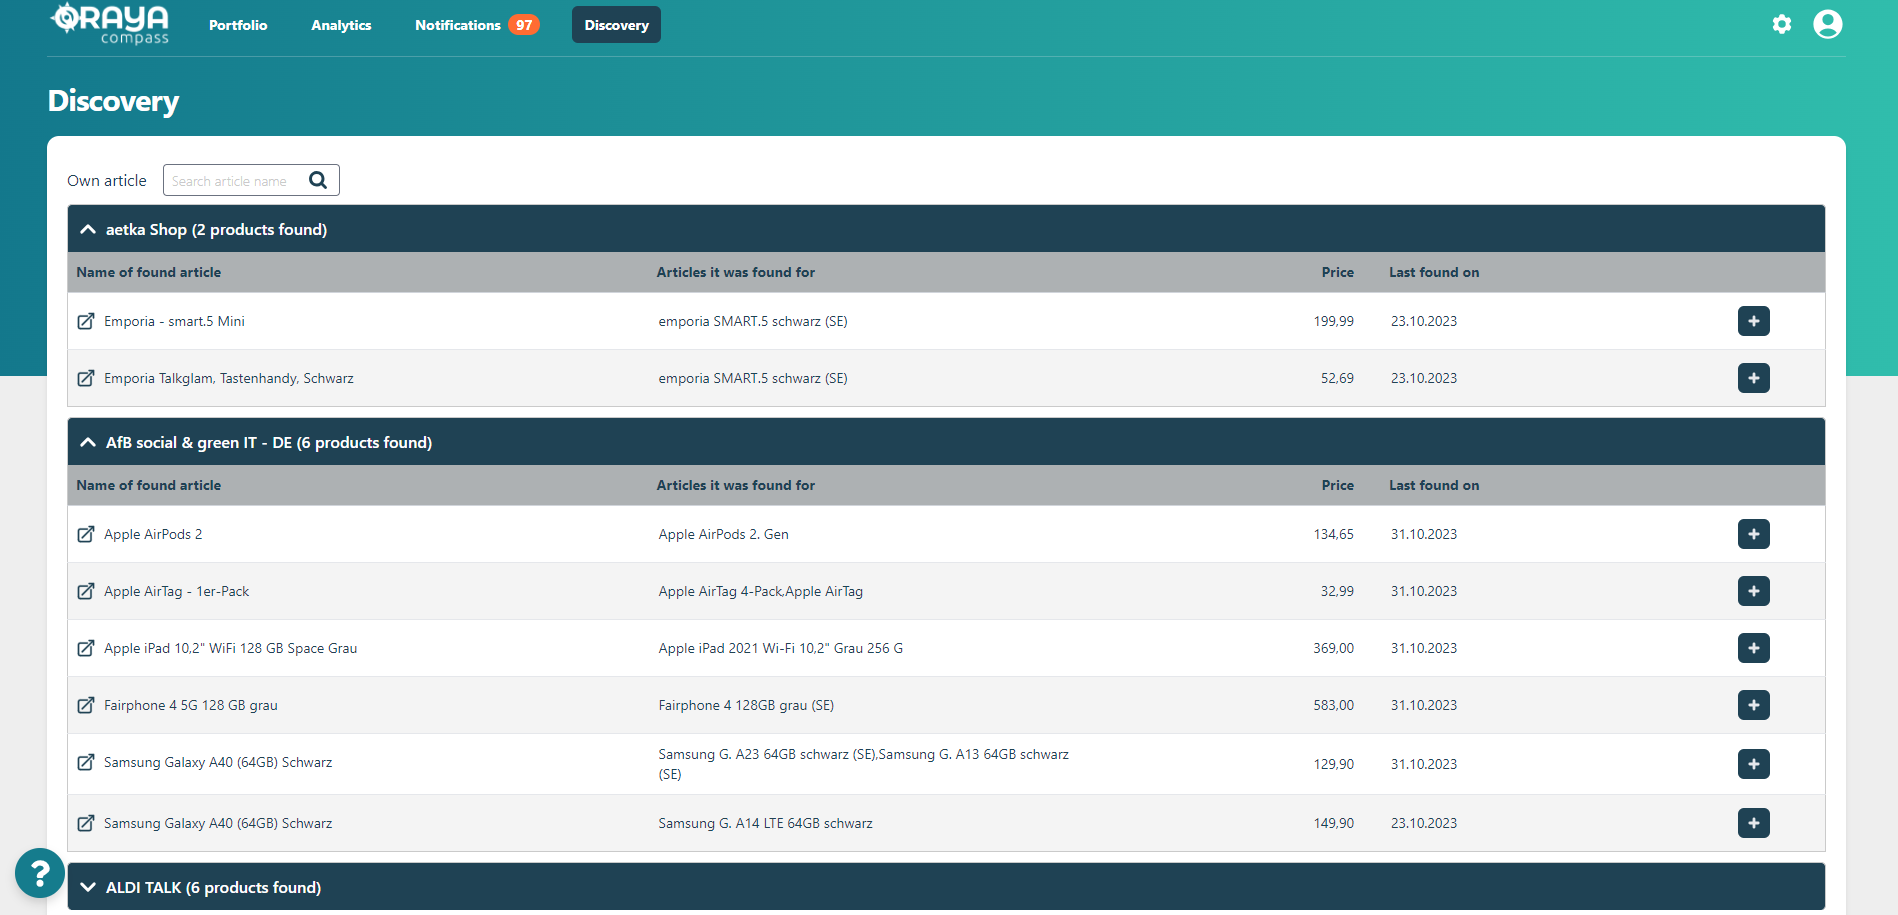Open the help question mark button
Screen dimensions: 1898x915
39,873
